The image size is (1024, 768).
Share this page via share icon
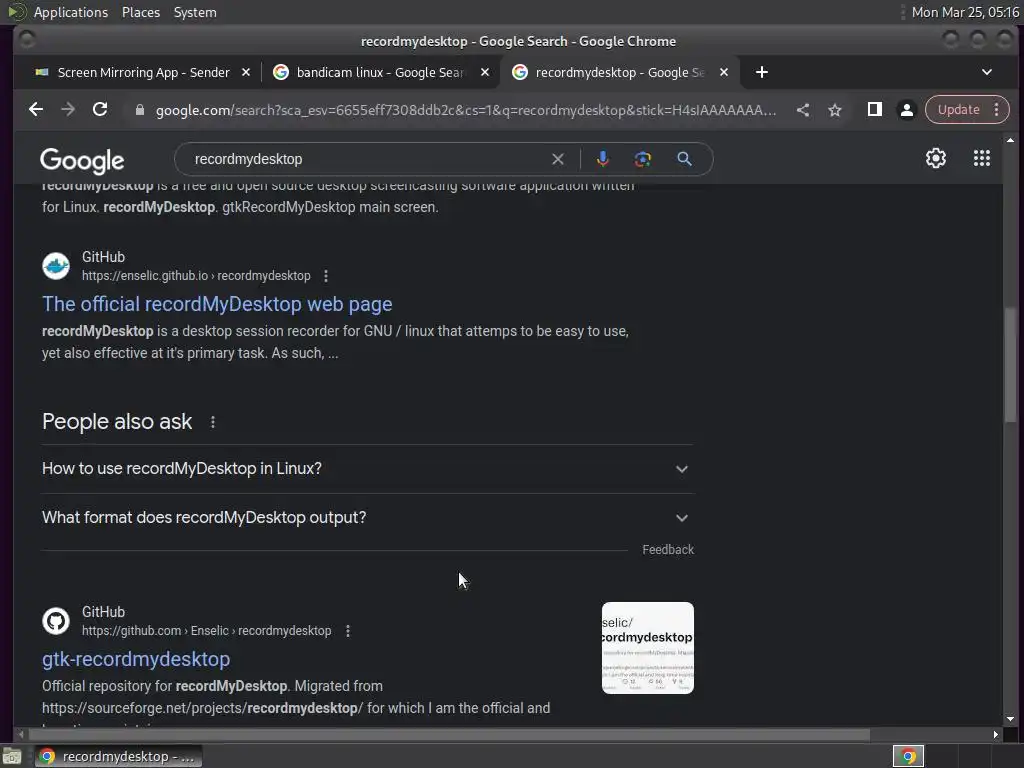pos(803,110)
